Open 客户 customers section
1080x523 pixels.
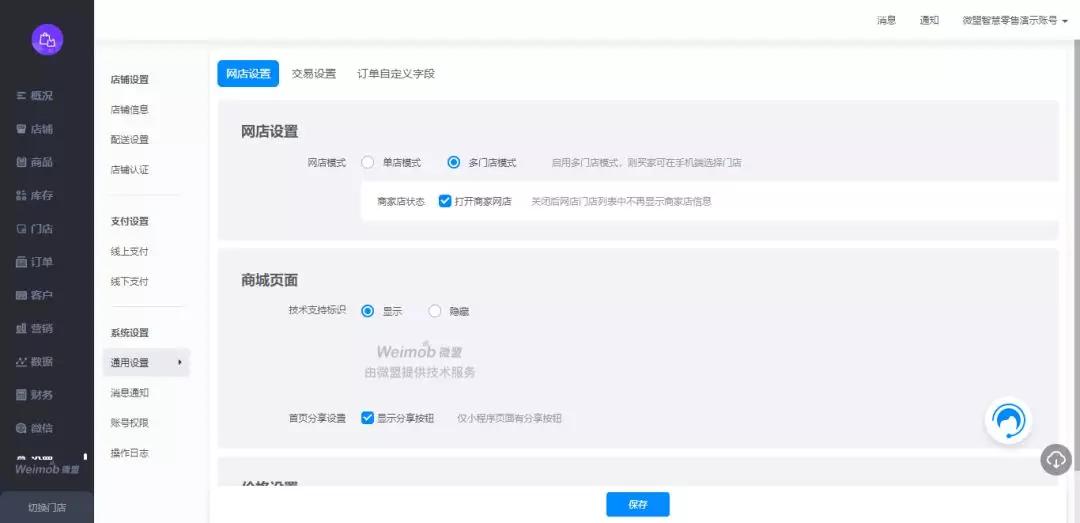click(34, 295)
